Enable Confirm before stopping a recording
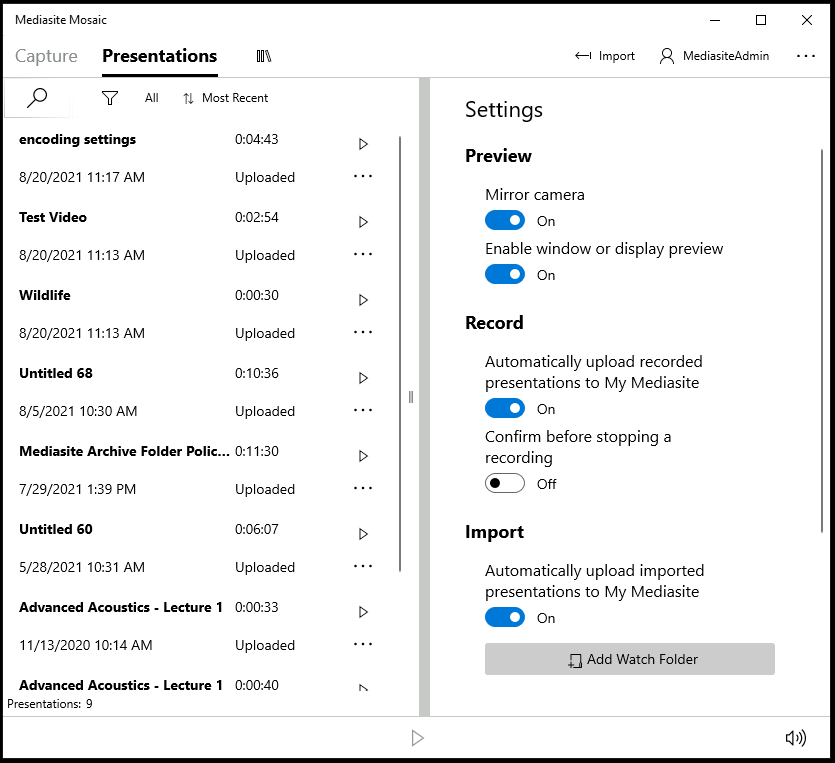Viewport: 835px width, 763px height. point(505,483)
